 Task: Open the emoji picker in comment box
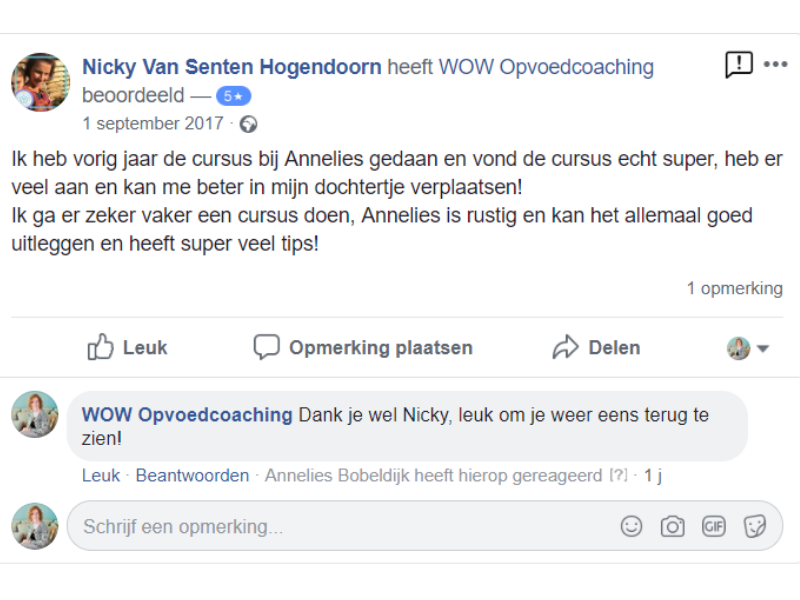(x=631, y=526)
